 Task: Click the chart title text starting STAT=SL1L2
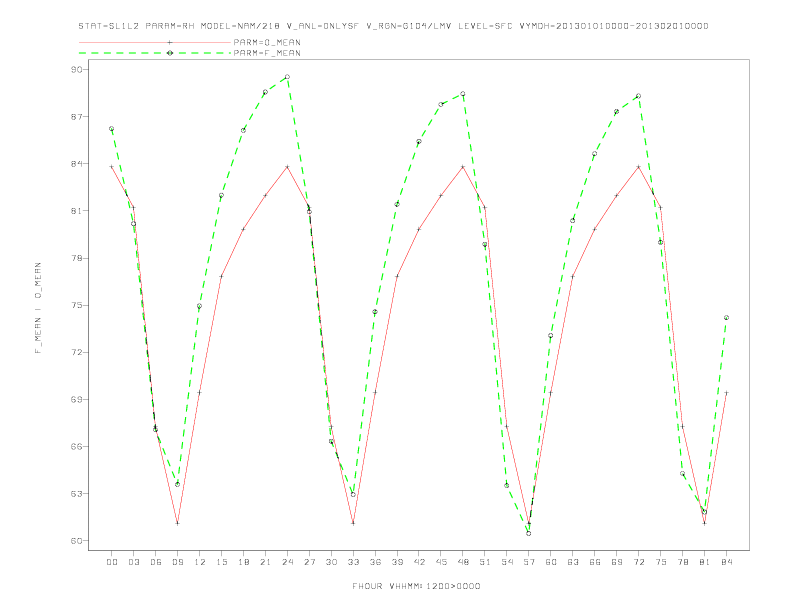click(393, 26)
